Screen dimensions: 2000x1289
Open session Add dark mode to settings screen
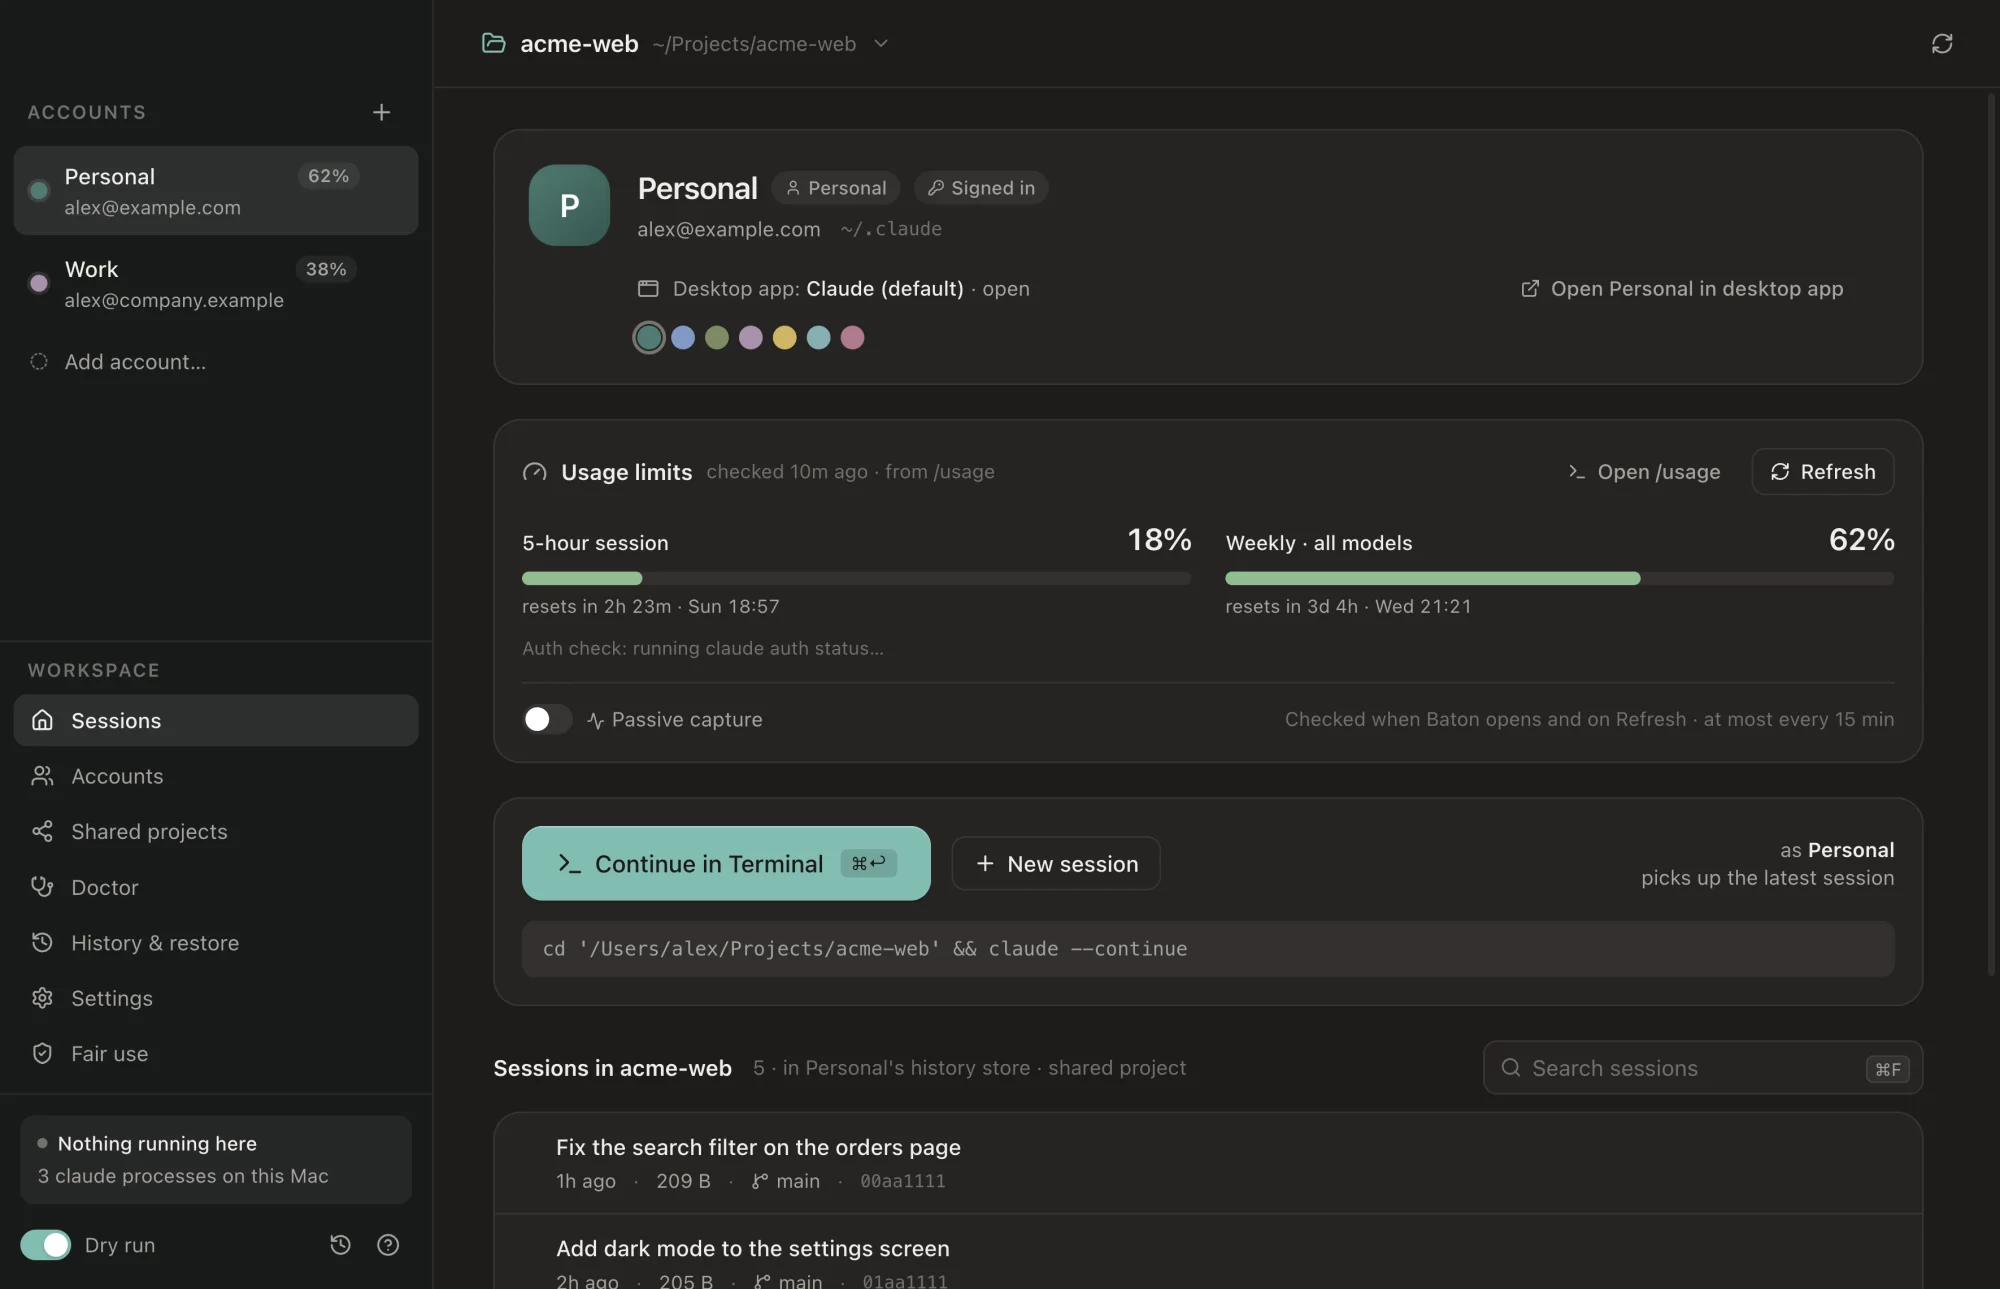[x=1208, y=1253]
